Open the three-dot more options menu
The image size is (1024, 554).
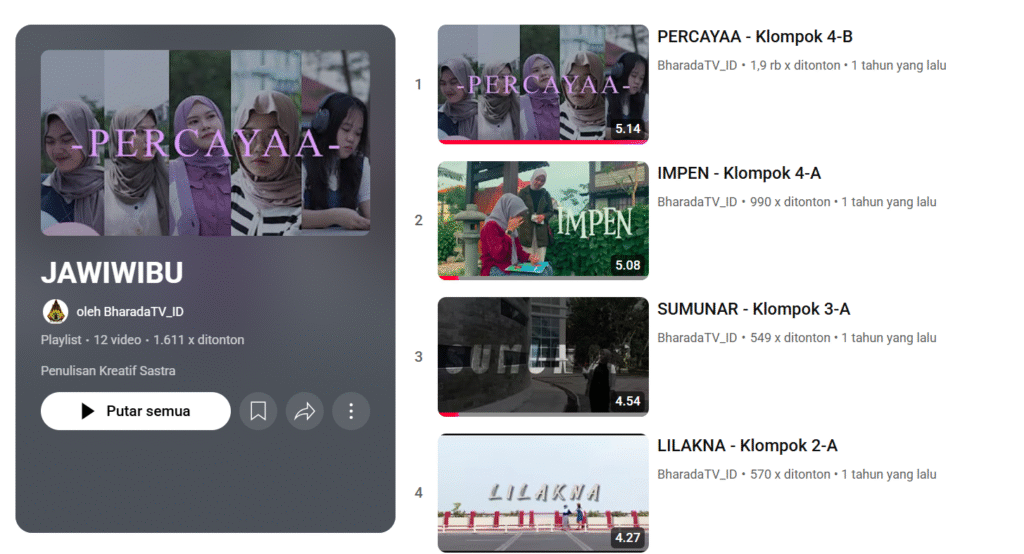[351, 411]
